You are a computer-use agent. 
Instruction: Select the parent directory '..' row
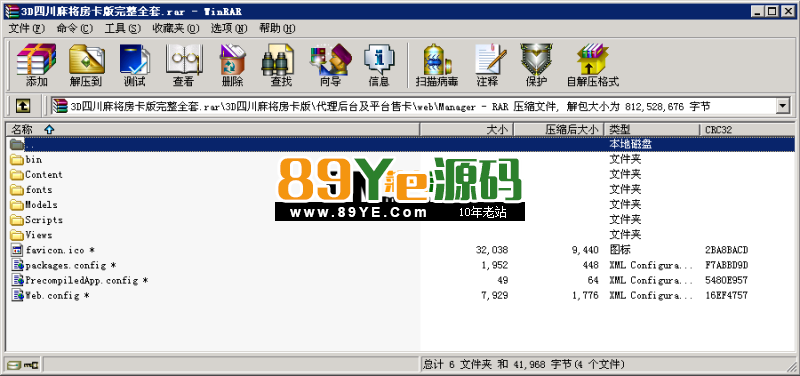pos(401,144)
